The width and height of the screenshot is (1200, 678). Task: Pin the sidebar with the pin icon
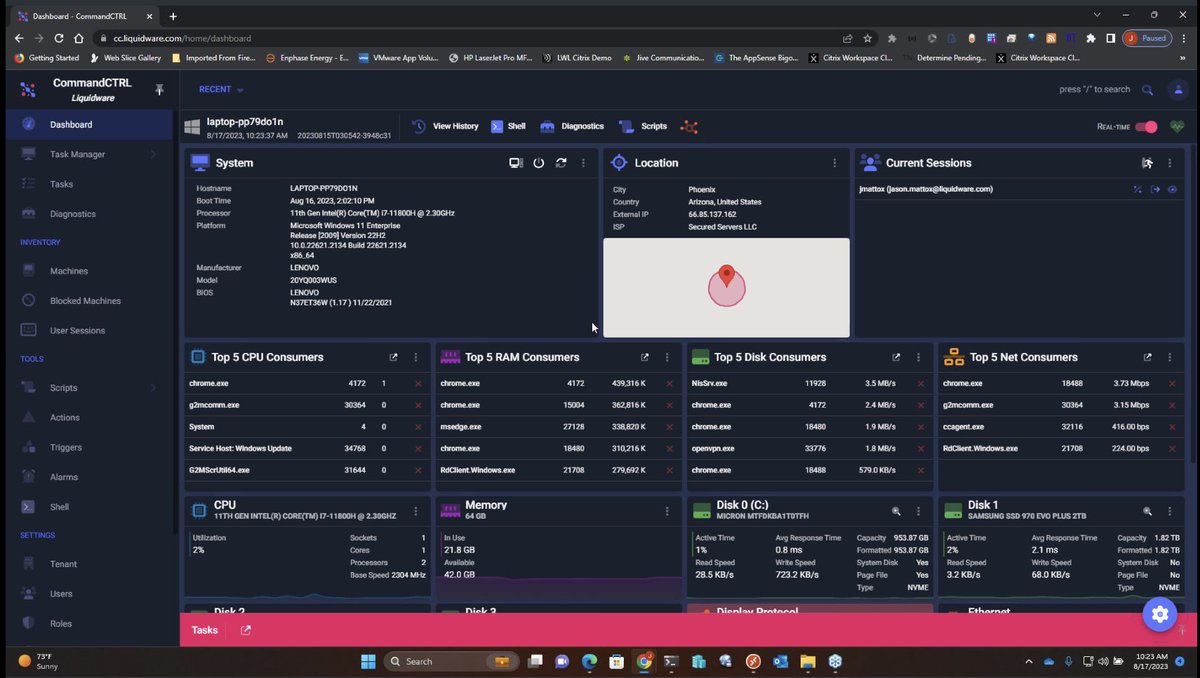point(159,90)
